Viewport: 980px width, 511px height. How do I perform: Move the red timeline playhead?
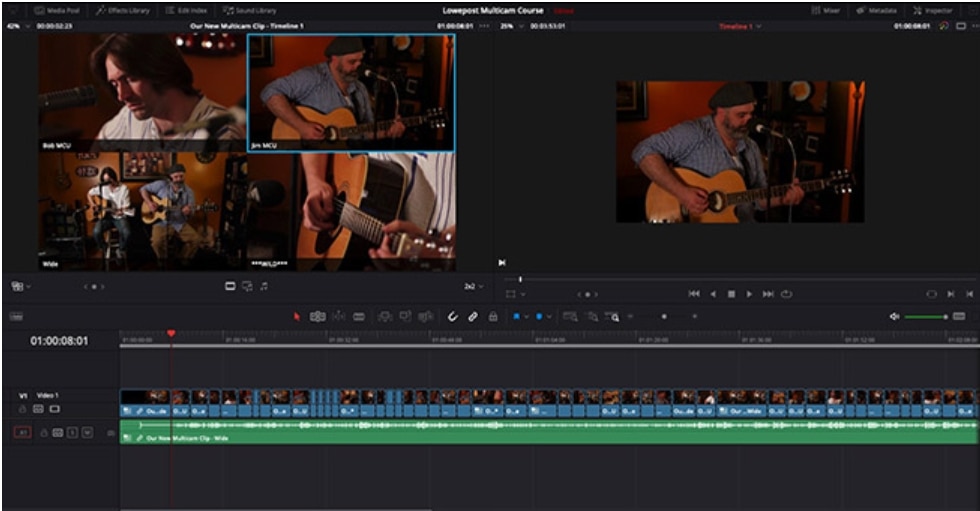tap(171, 334)
